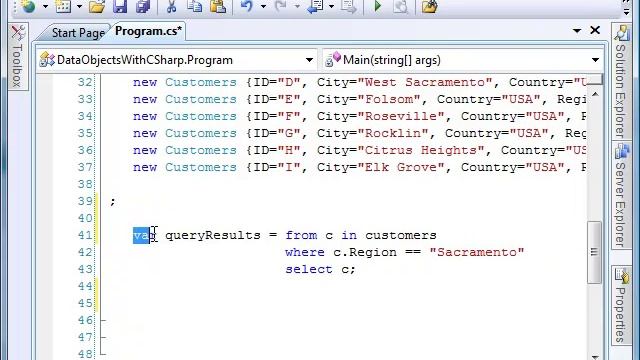Click the 'select' keyword on line 43

tap(309, 269)
